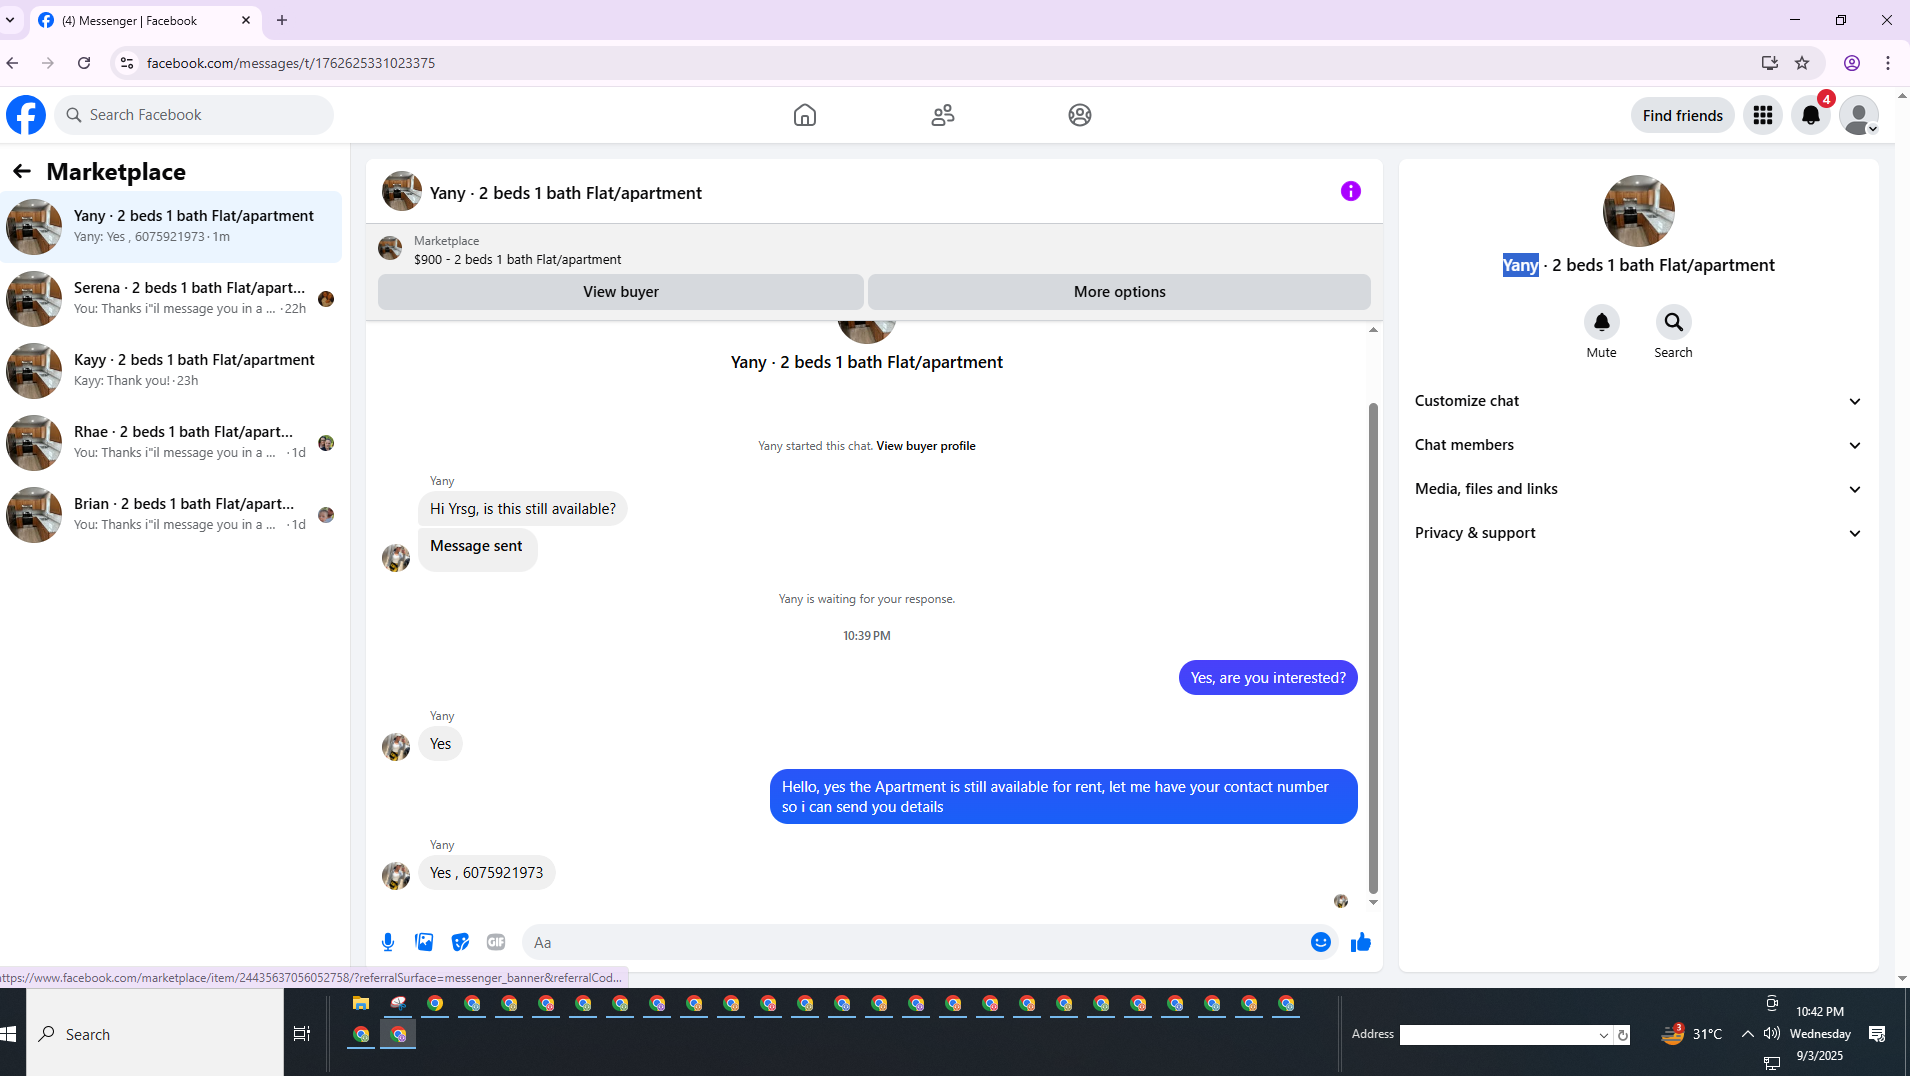The image size is (1910, 1076).
Task: Focus the Search Facebook field
Action: 194,115
